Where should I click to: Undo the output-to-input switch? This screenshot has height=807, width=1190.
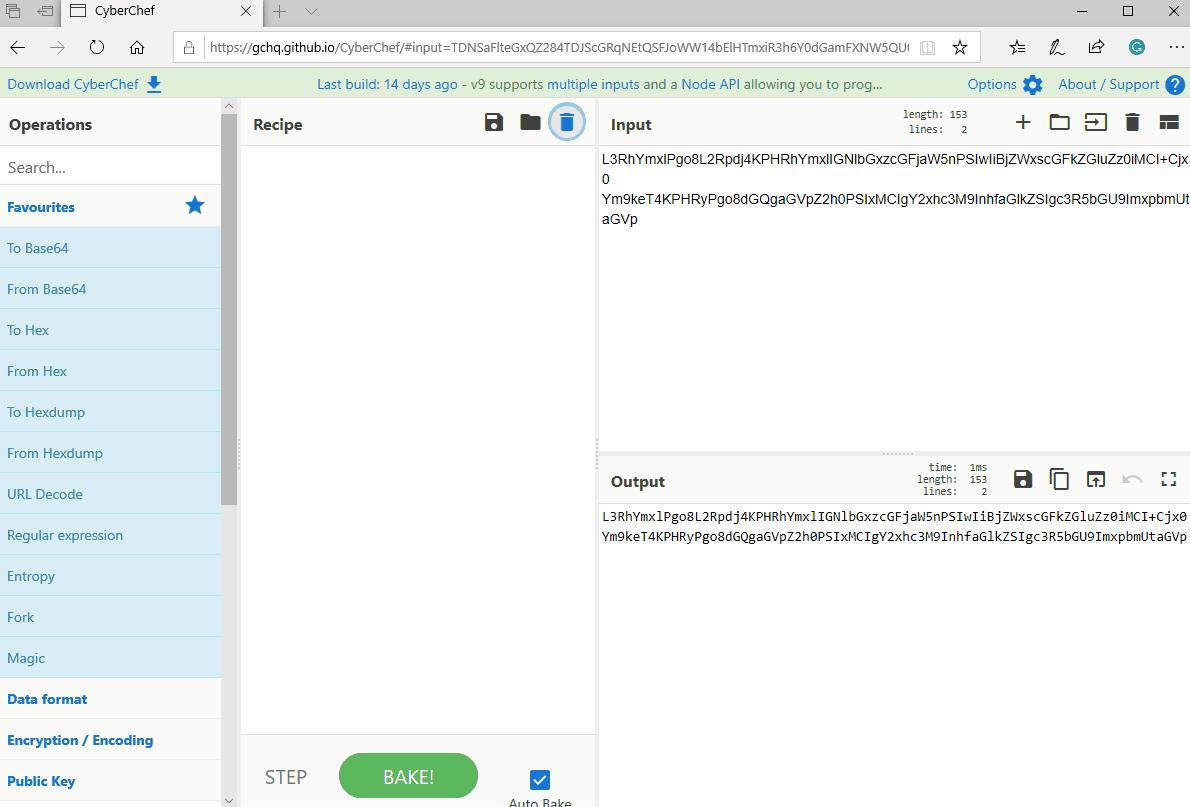(1132, 479)
